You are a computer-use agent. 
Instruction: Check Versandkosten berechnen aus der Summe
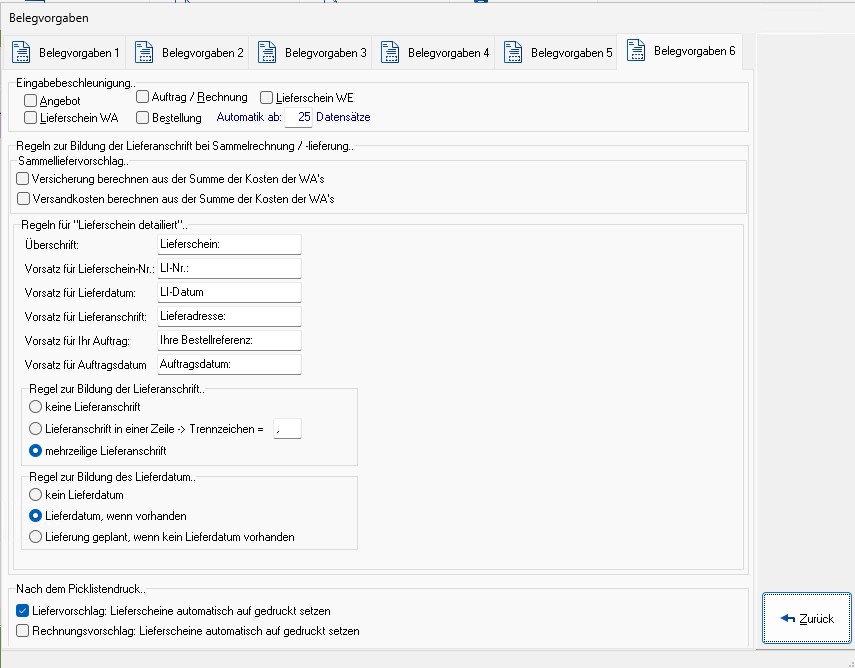(x=23, y=198)
